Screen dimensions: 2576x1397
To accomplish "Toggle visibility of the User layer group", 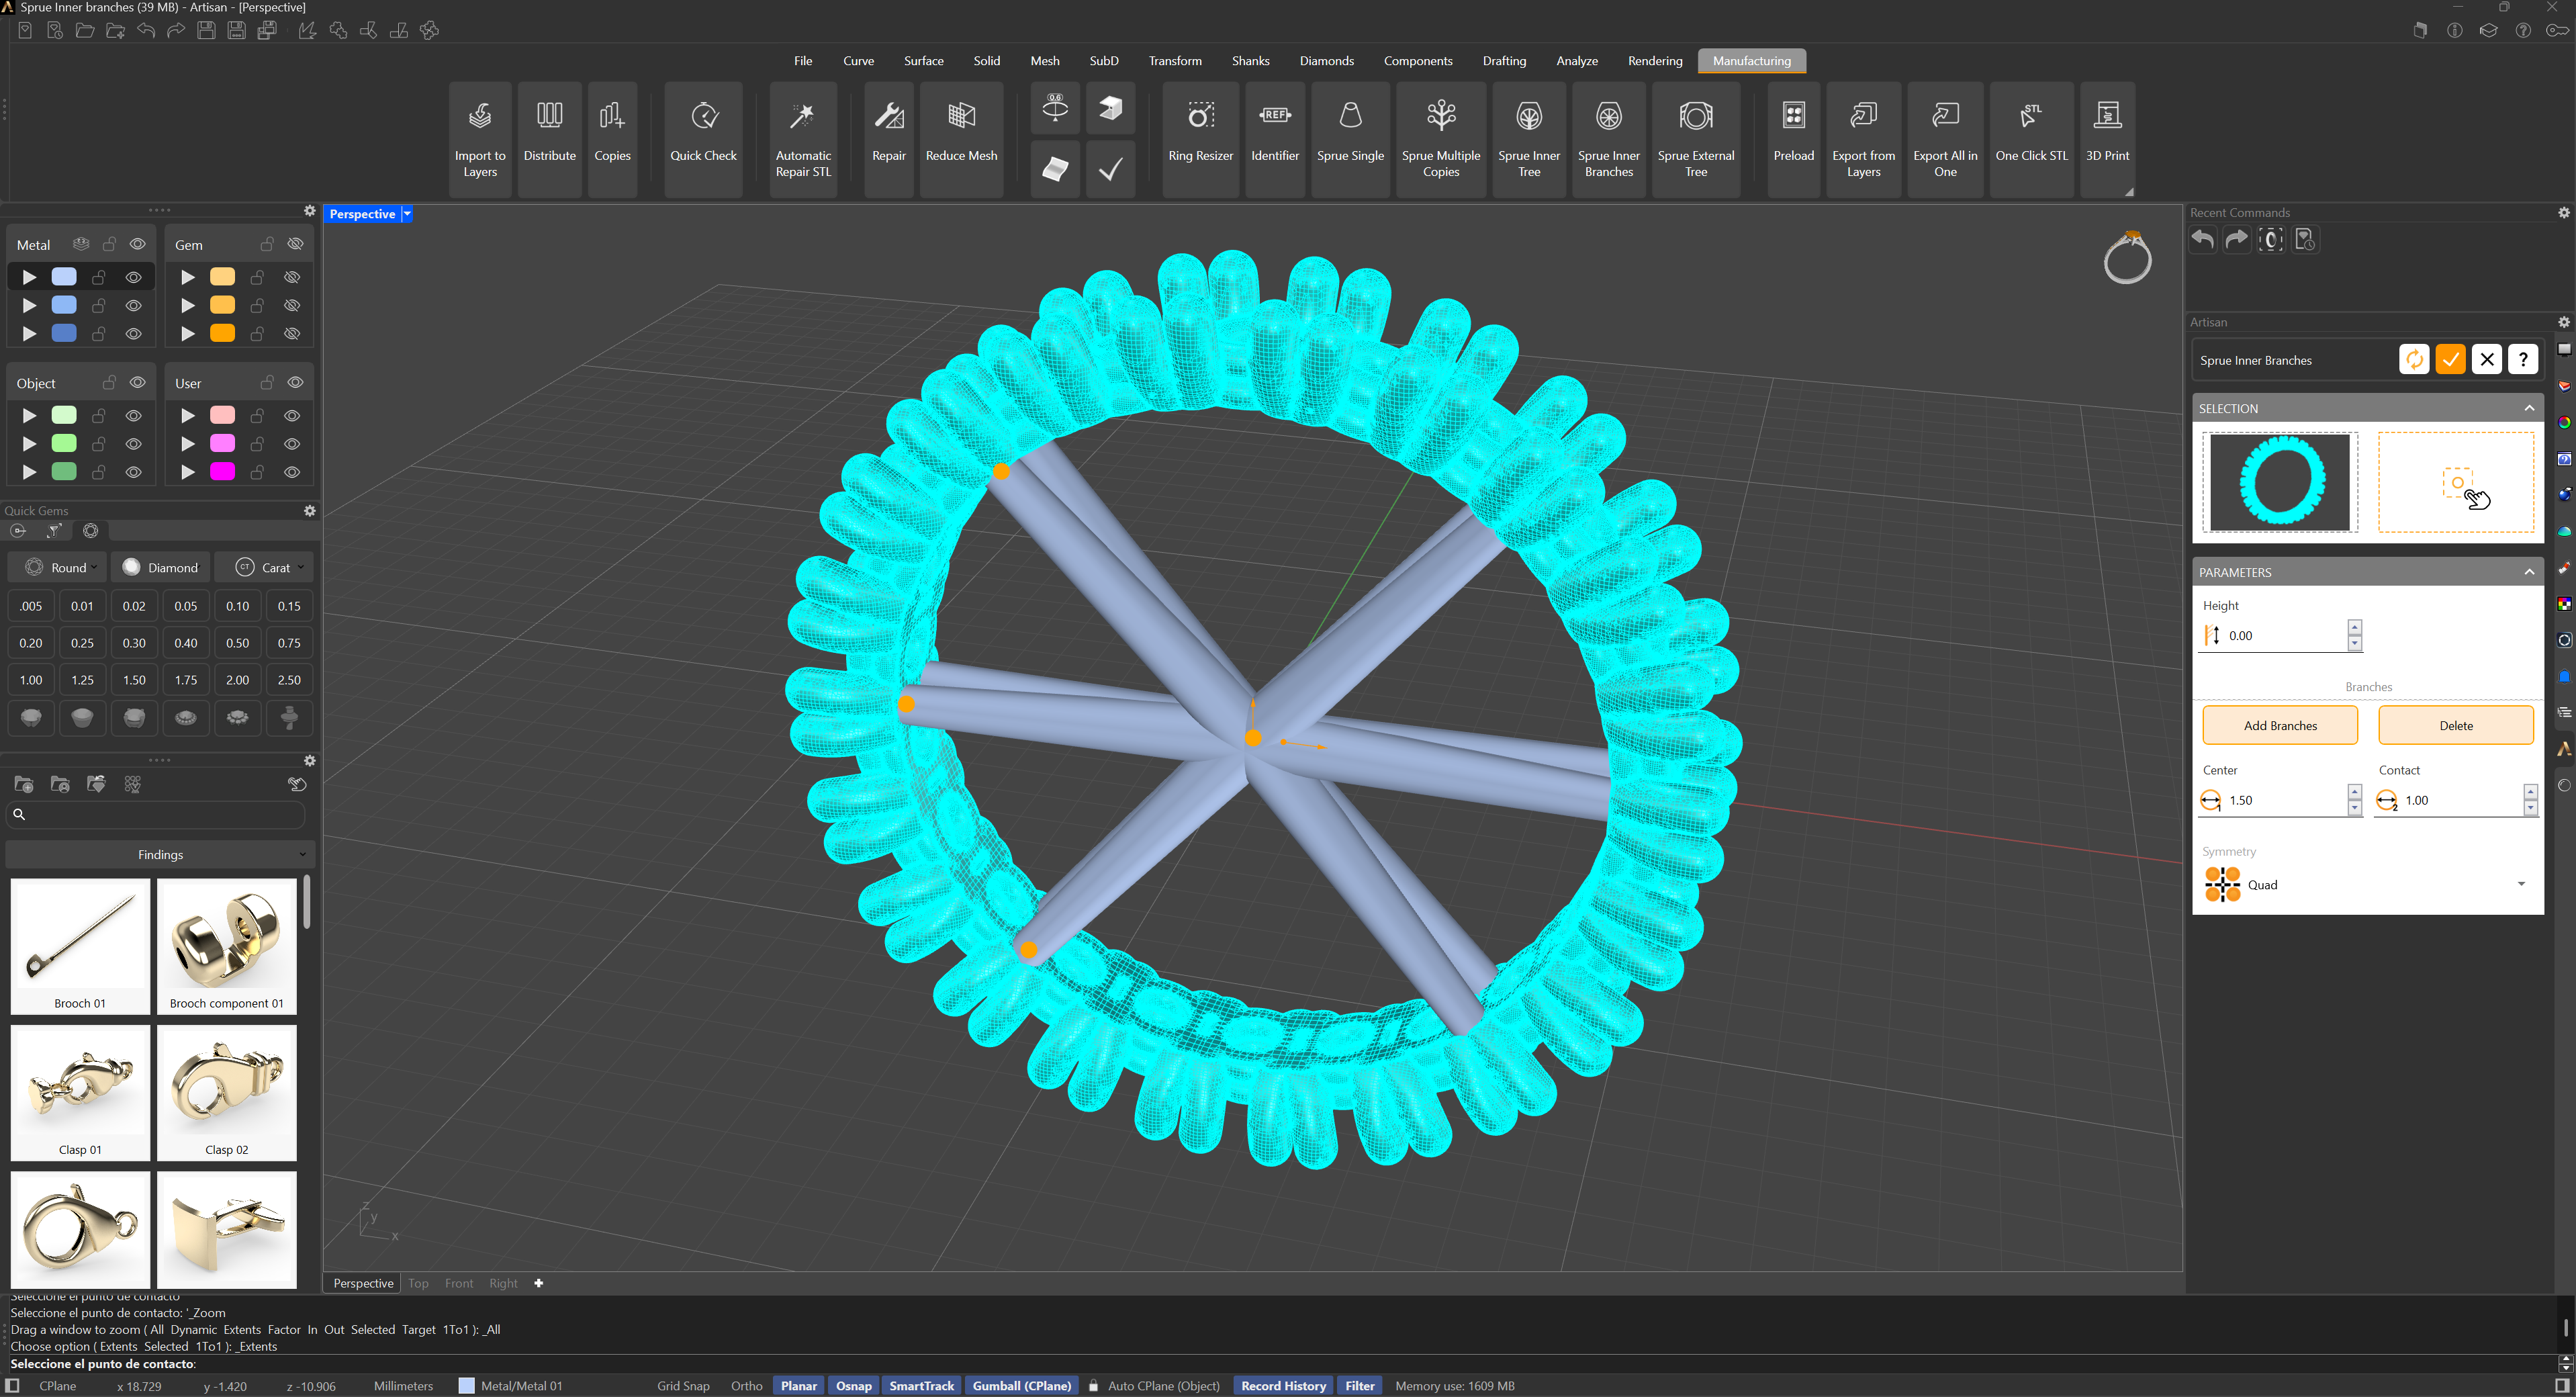I will [295, 383].
